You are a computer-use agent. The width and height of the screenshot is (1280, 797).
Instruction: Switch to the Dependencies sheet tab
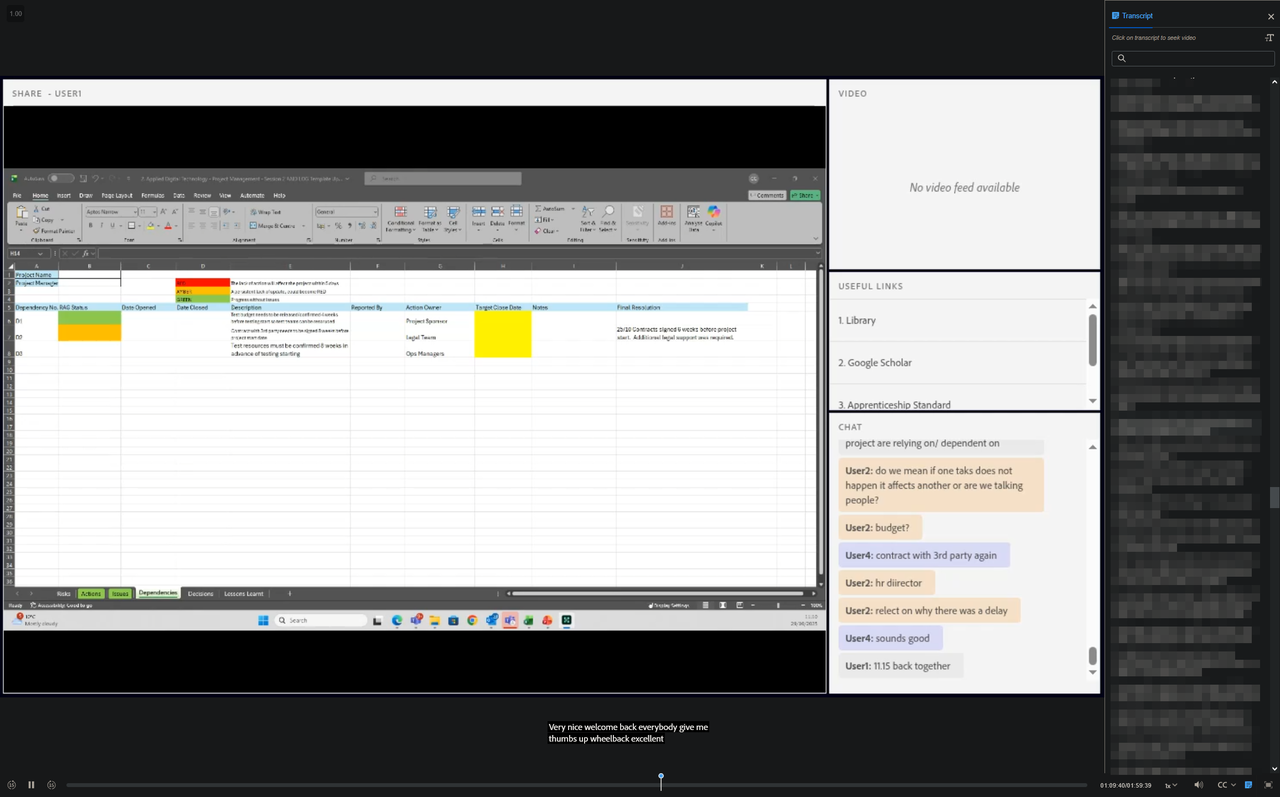158,593
